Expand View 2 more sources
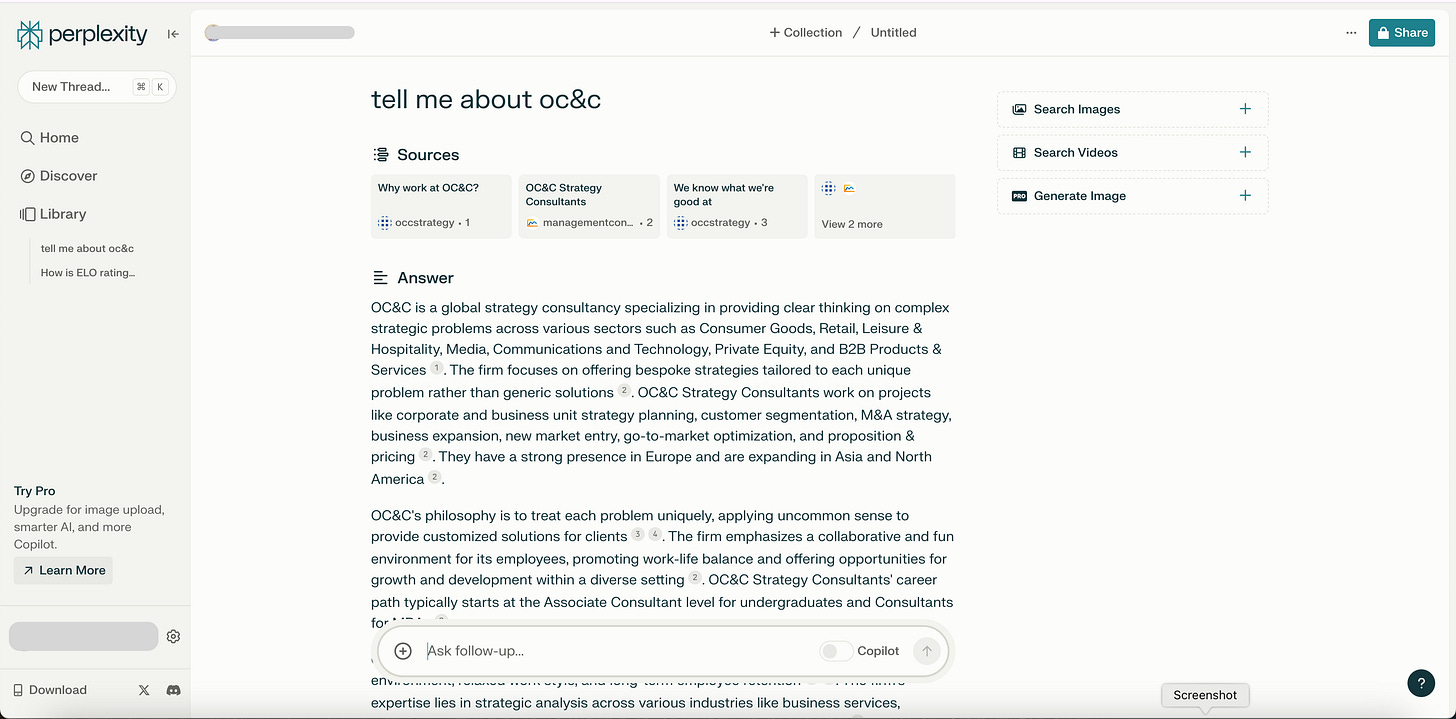This screenshot has height=719, width=1456. tap(885, 206)
